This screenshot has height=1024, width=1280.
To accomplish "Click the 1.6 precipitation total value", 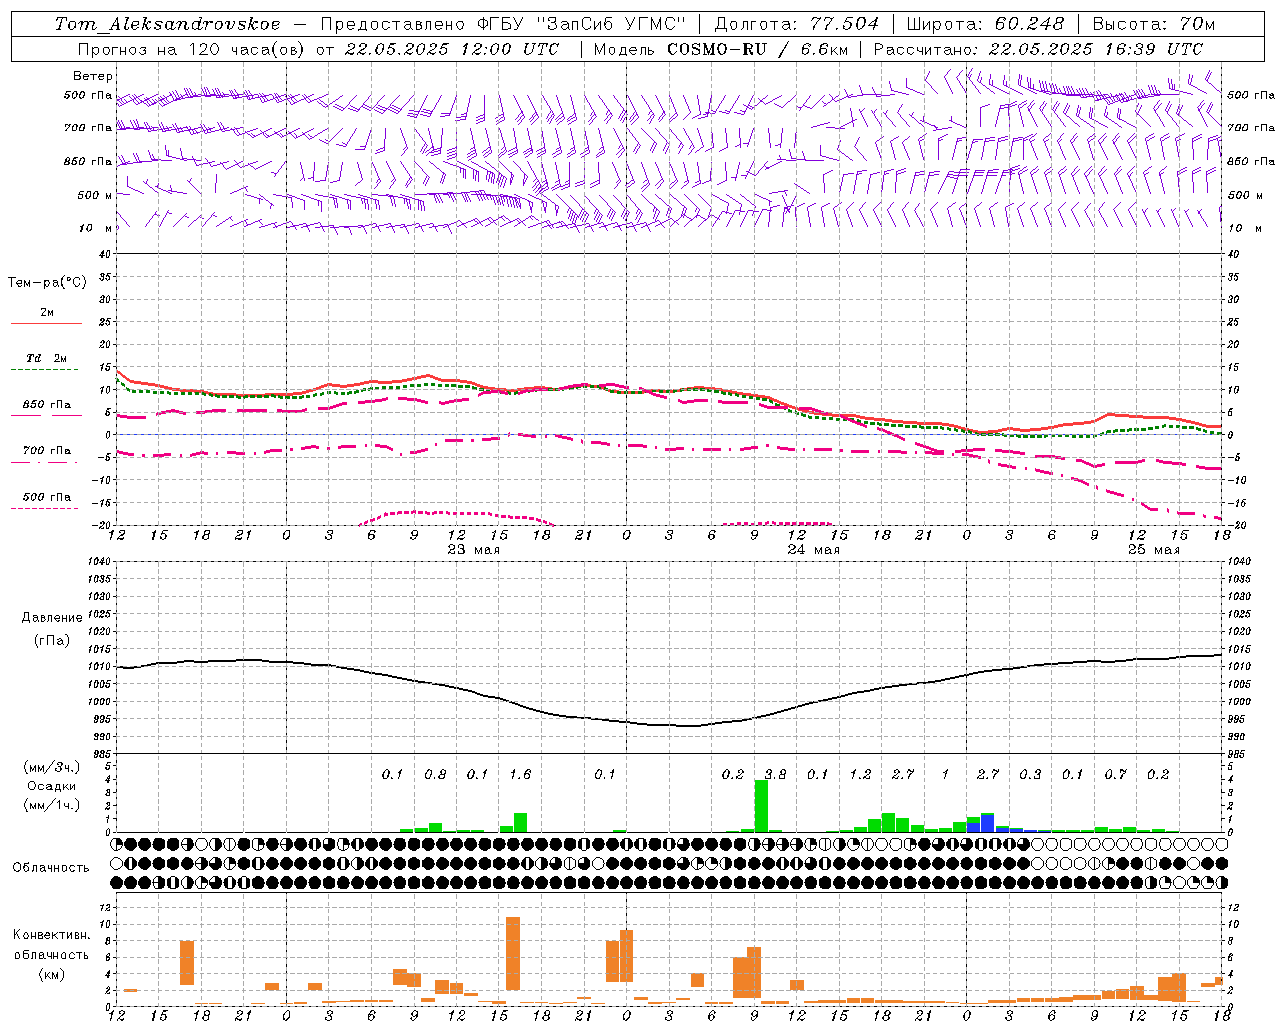I will (x=520, y=774).
